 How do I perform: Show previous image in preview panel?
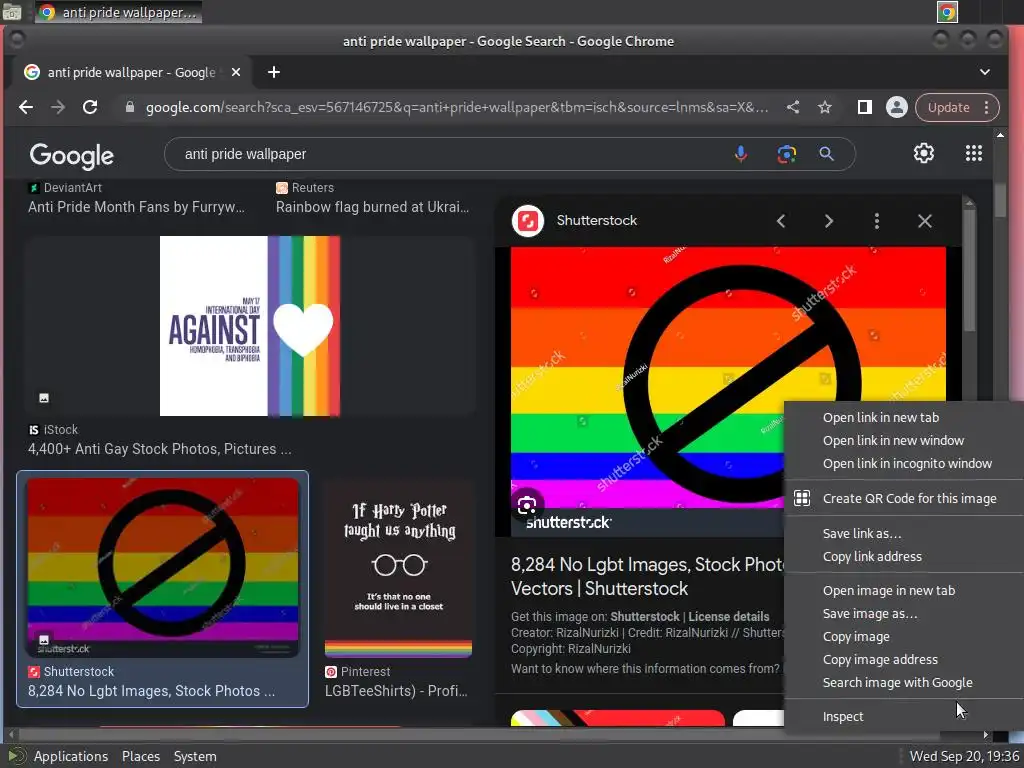pos(781,221)
